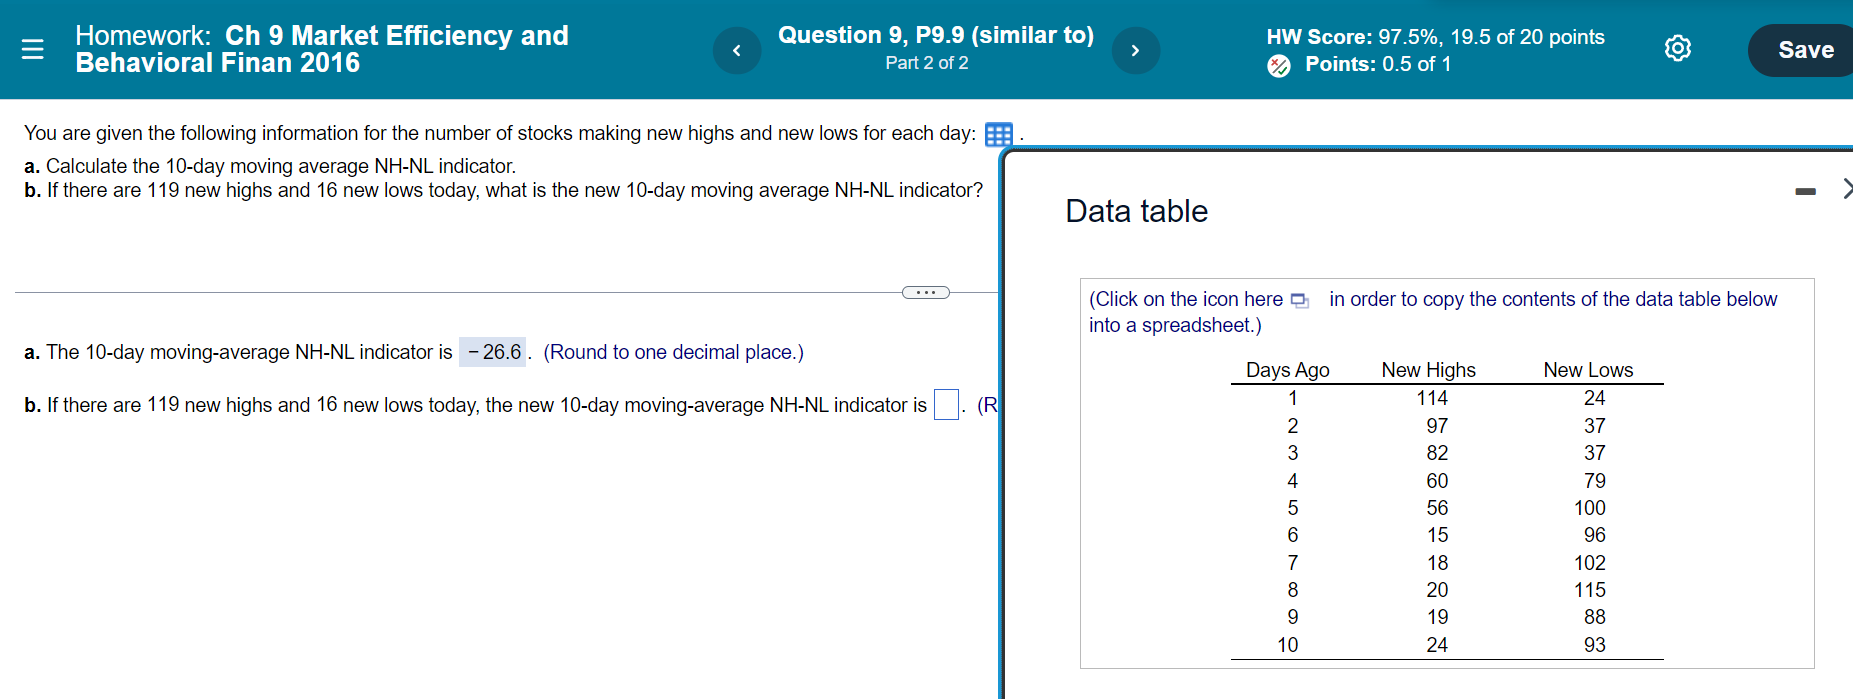Open the data table grid icon

[x=998, y=134]
